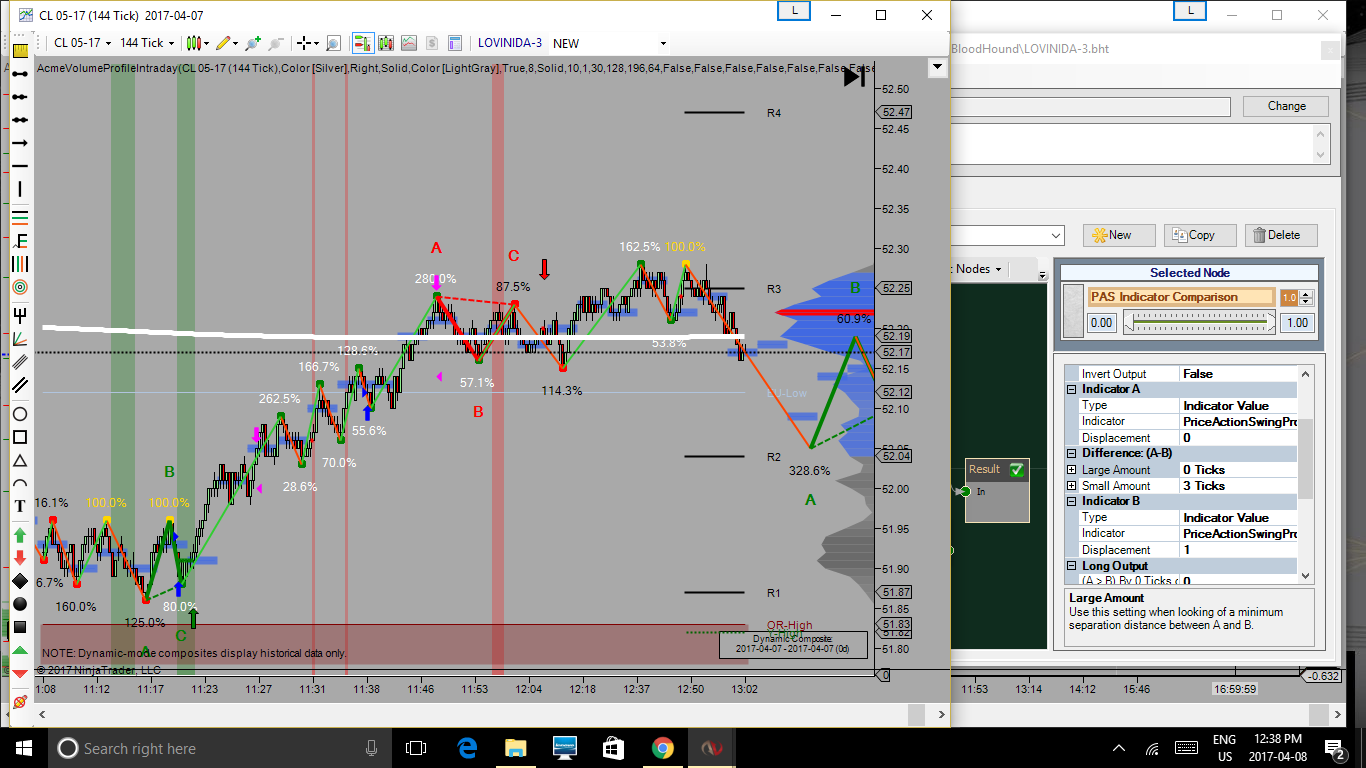Image resolution: width=1366 pixels, height=768 pixels.
Task: Select the text T drawing tool
Action: [20, 507]
